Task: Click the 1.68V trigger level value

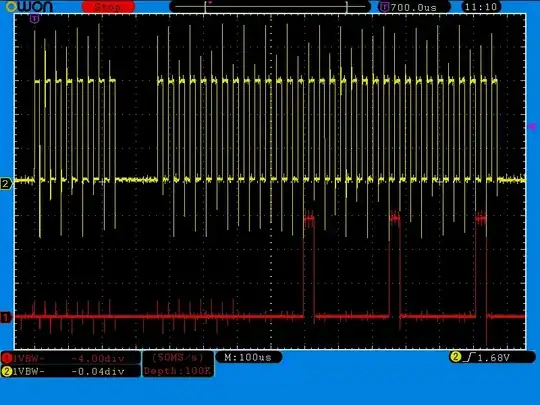Action: pyautogui.click(x=494, y=358)
